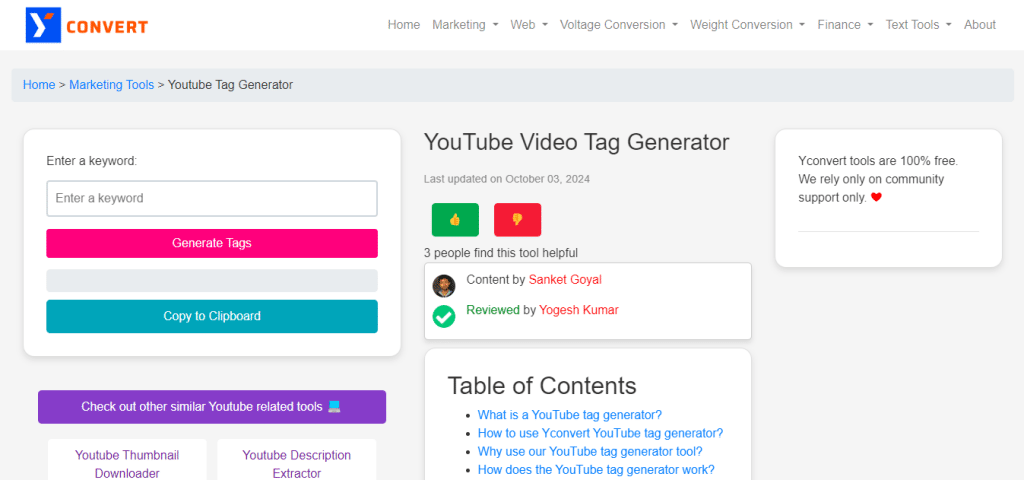Viewport: 1024px width, 480px height.
Task: Open the Youtube Thumbnail Downloader tool
Action: click(127, 463)
